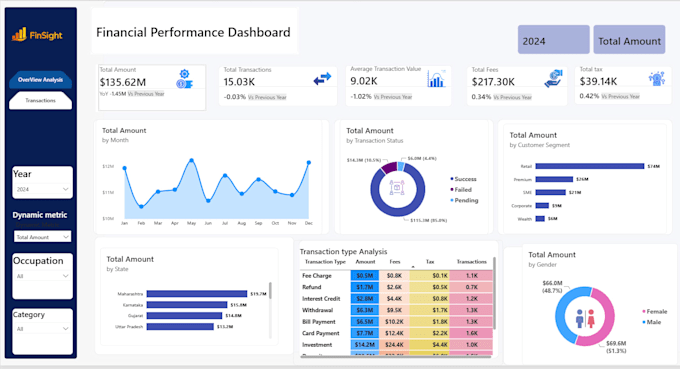680x369 pixels.
Task: Click the Total tax icon
Action: tap(657, 78)
